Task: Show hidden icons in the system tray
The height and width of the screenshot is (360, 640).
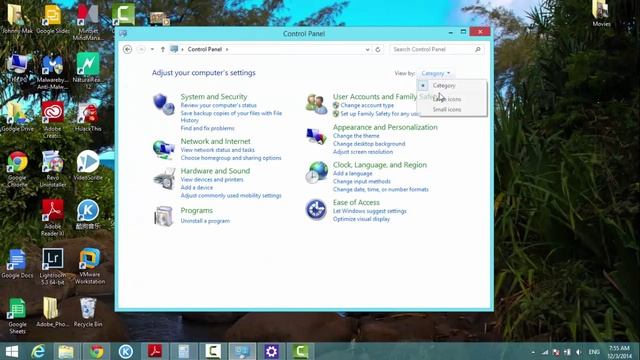Action: pyautogui.click(x=533, y=352)
